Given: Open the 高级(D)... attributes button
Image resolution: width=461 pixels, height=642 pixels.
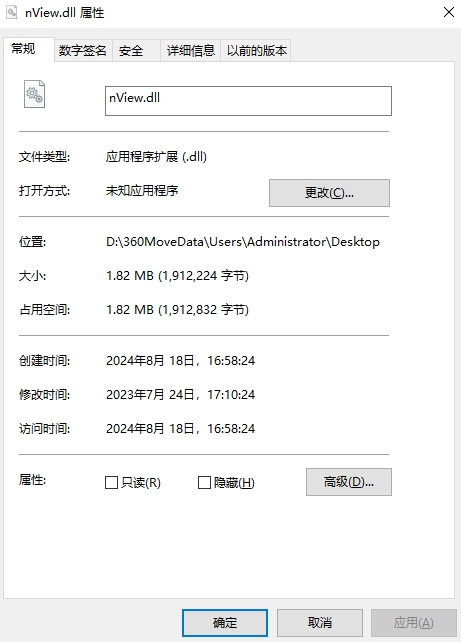Looking at the screenshot, I should pos(349,482).
